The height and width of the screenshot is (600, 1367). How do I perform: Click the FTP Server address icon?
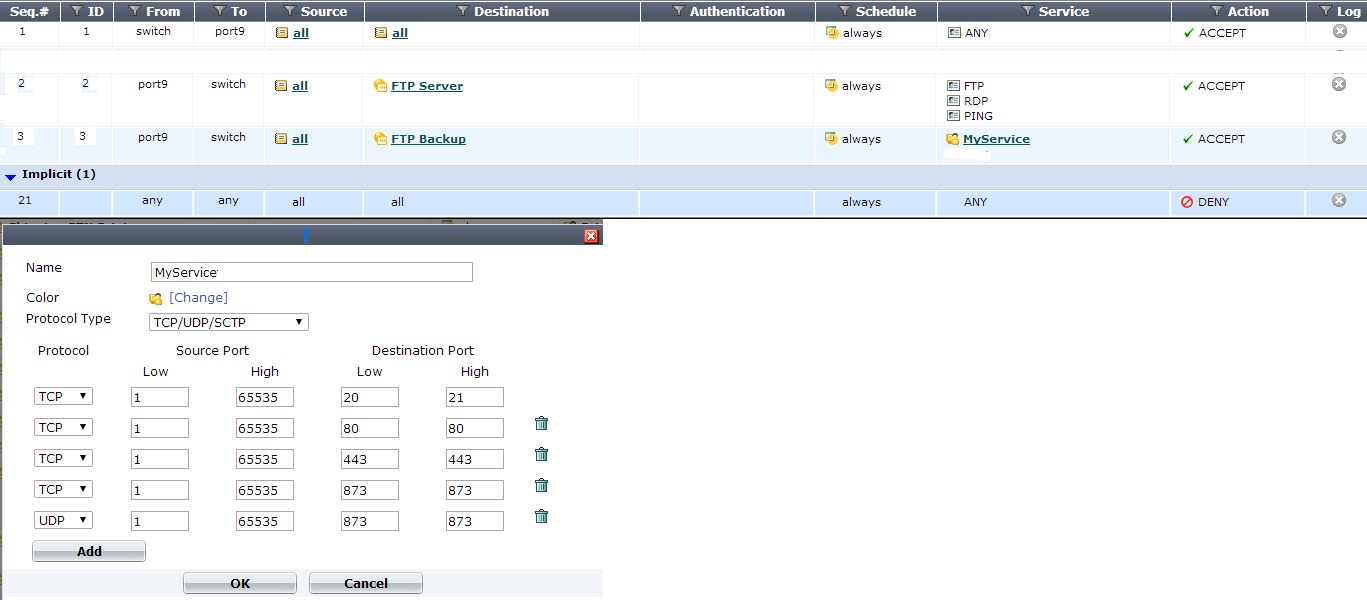point(380,86)
